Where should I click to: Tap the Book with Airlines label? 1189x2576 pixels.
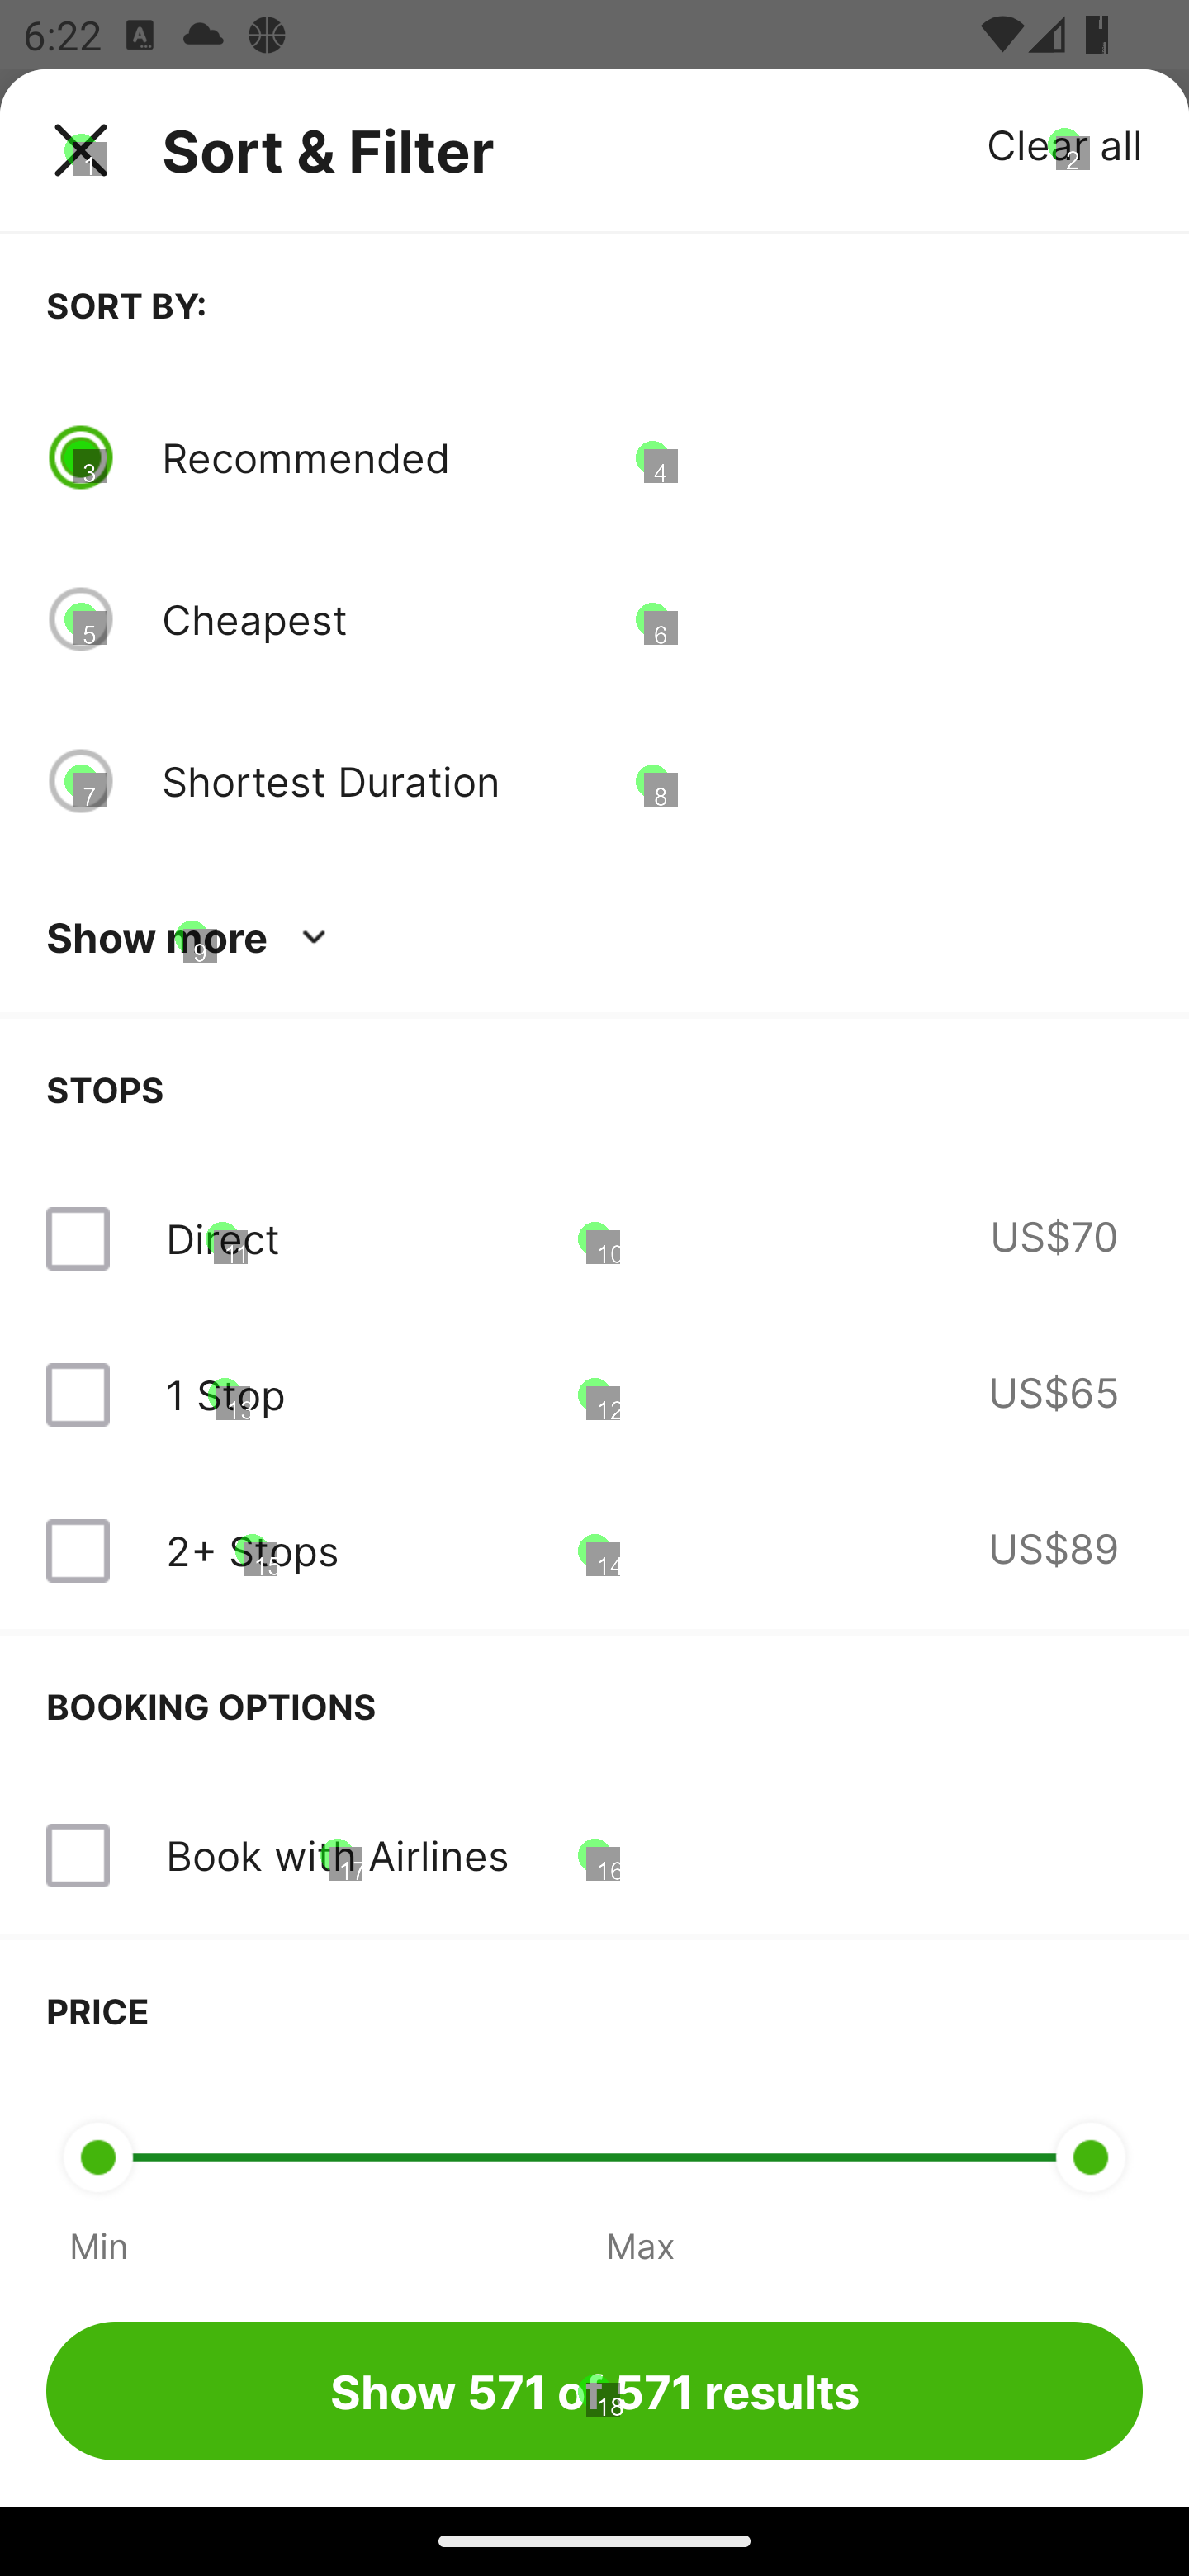pyautogui.click(x=337, y=1856)
